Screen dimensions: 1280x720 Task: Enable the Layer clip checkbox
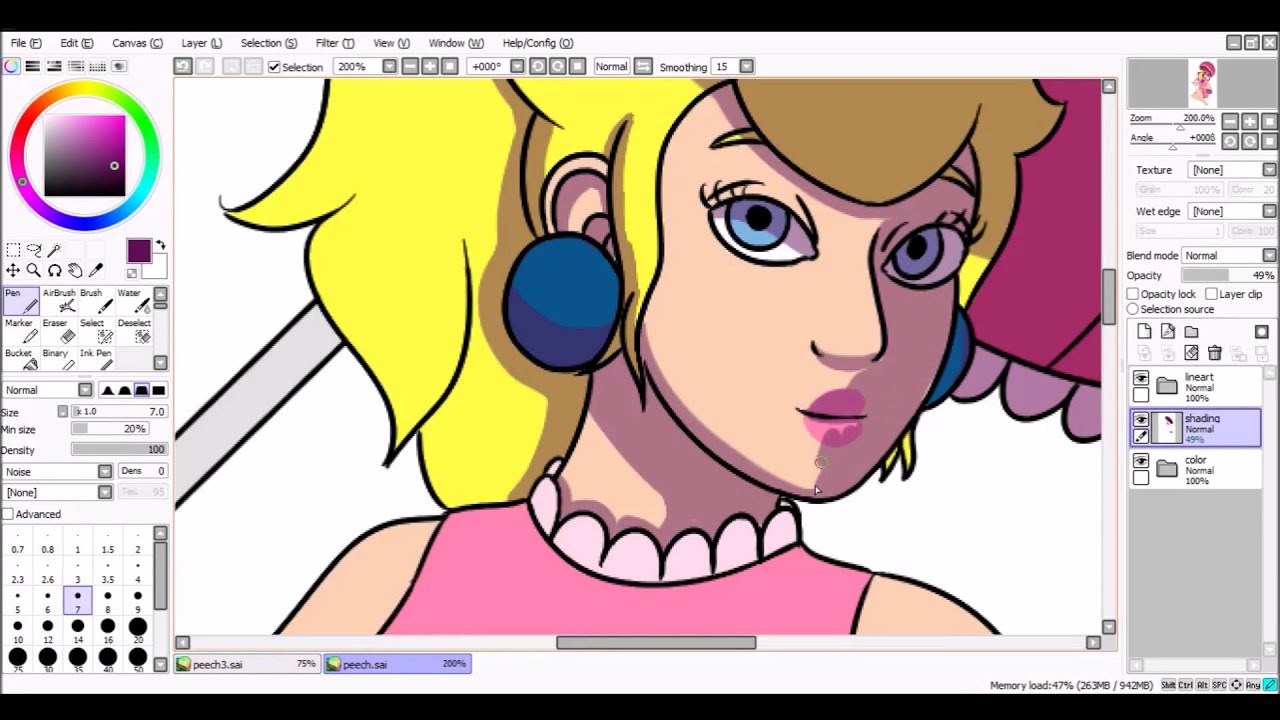(1211, 294)
